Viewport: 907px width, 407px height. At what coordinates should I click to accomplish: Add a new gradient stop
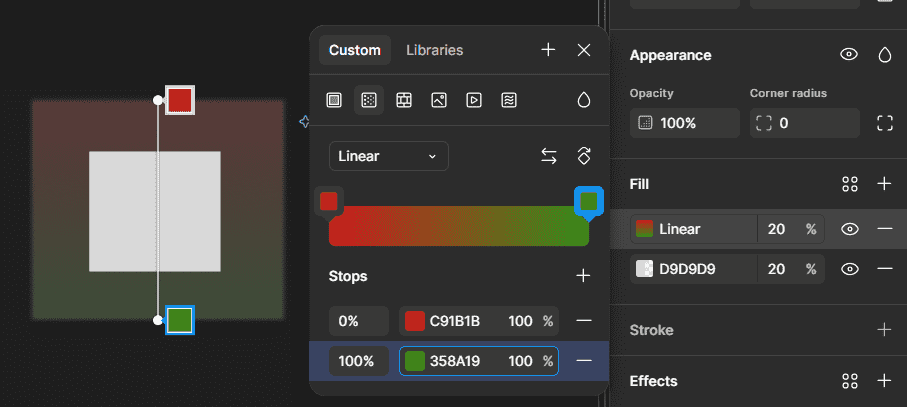click(584, 276)
